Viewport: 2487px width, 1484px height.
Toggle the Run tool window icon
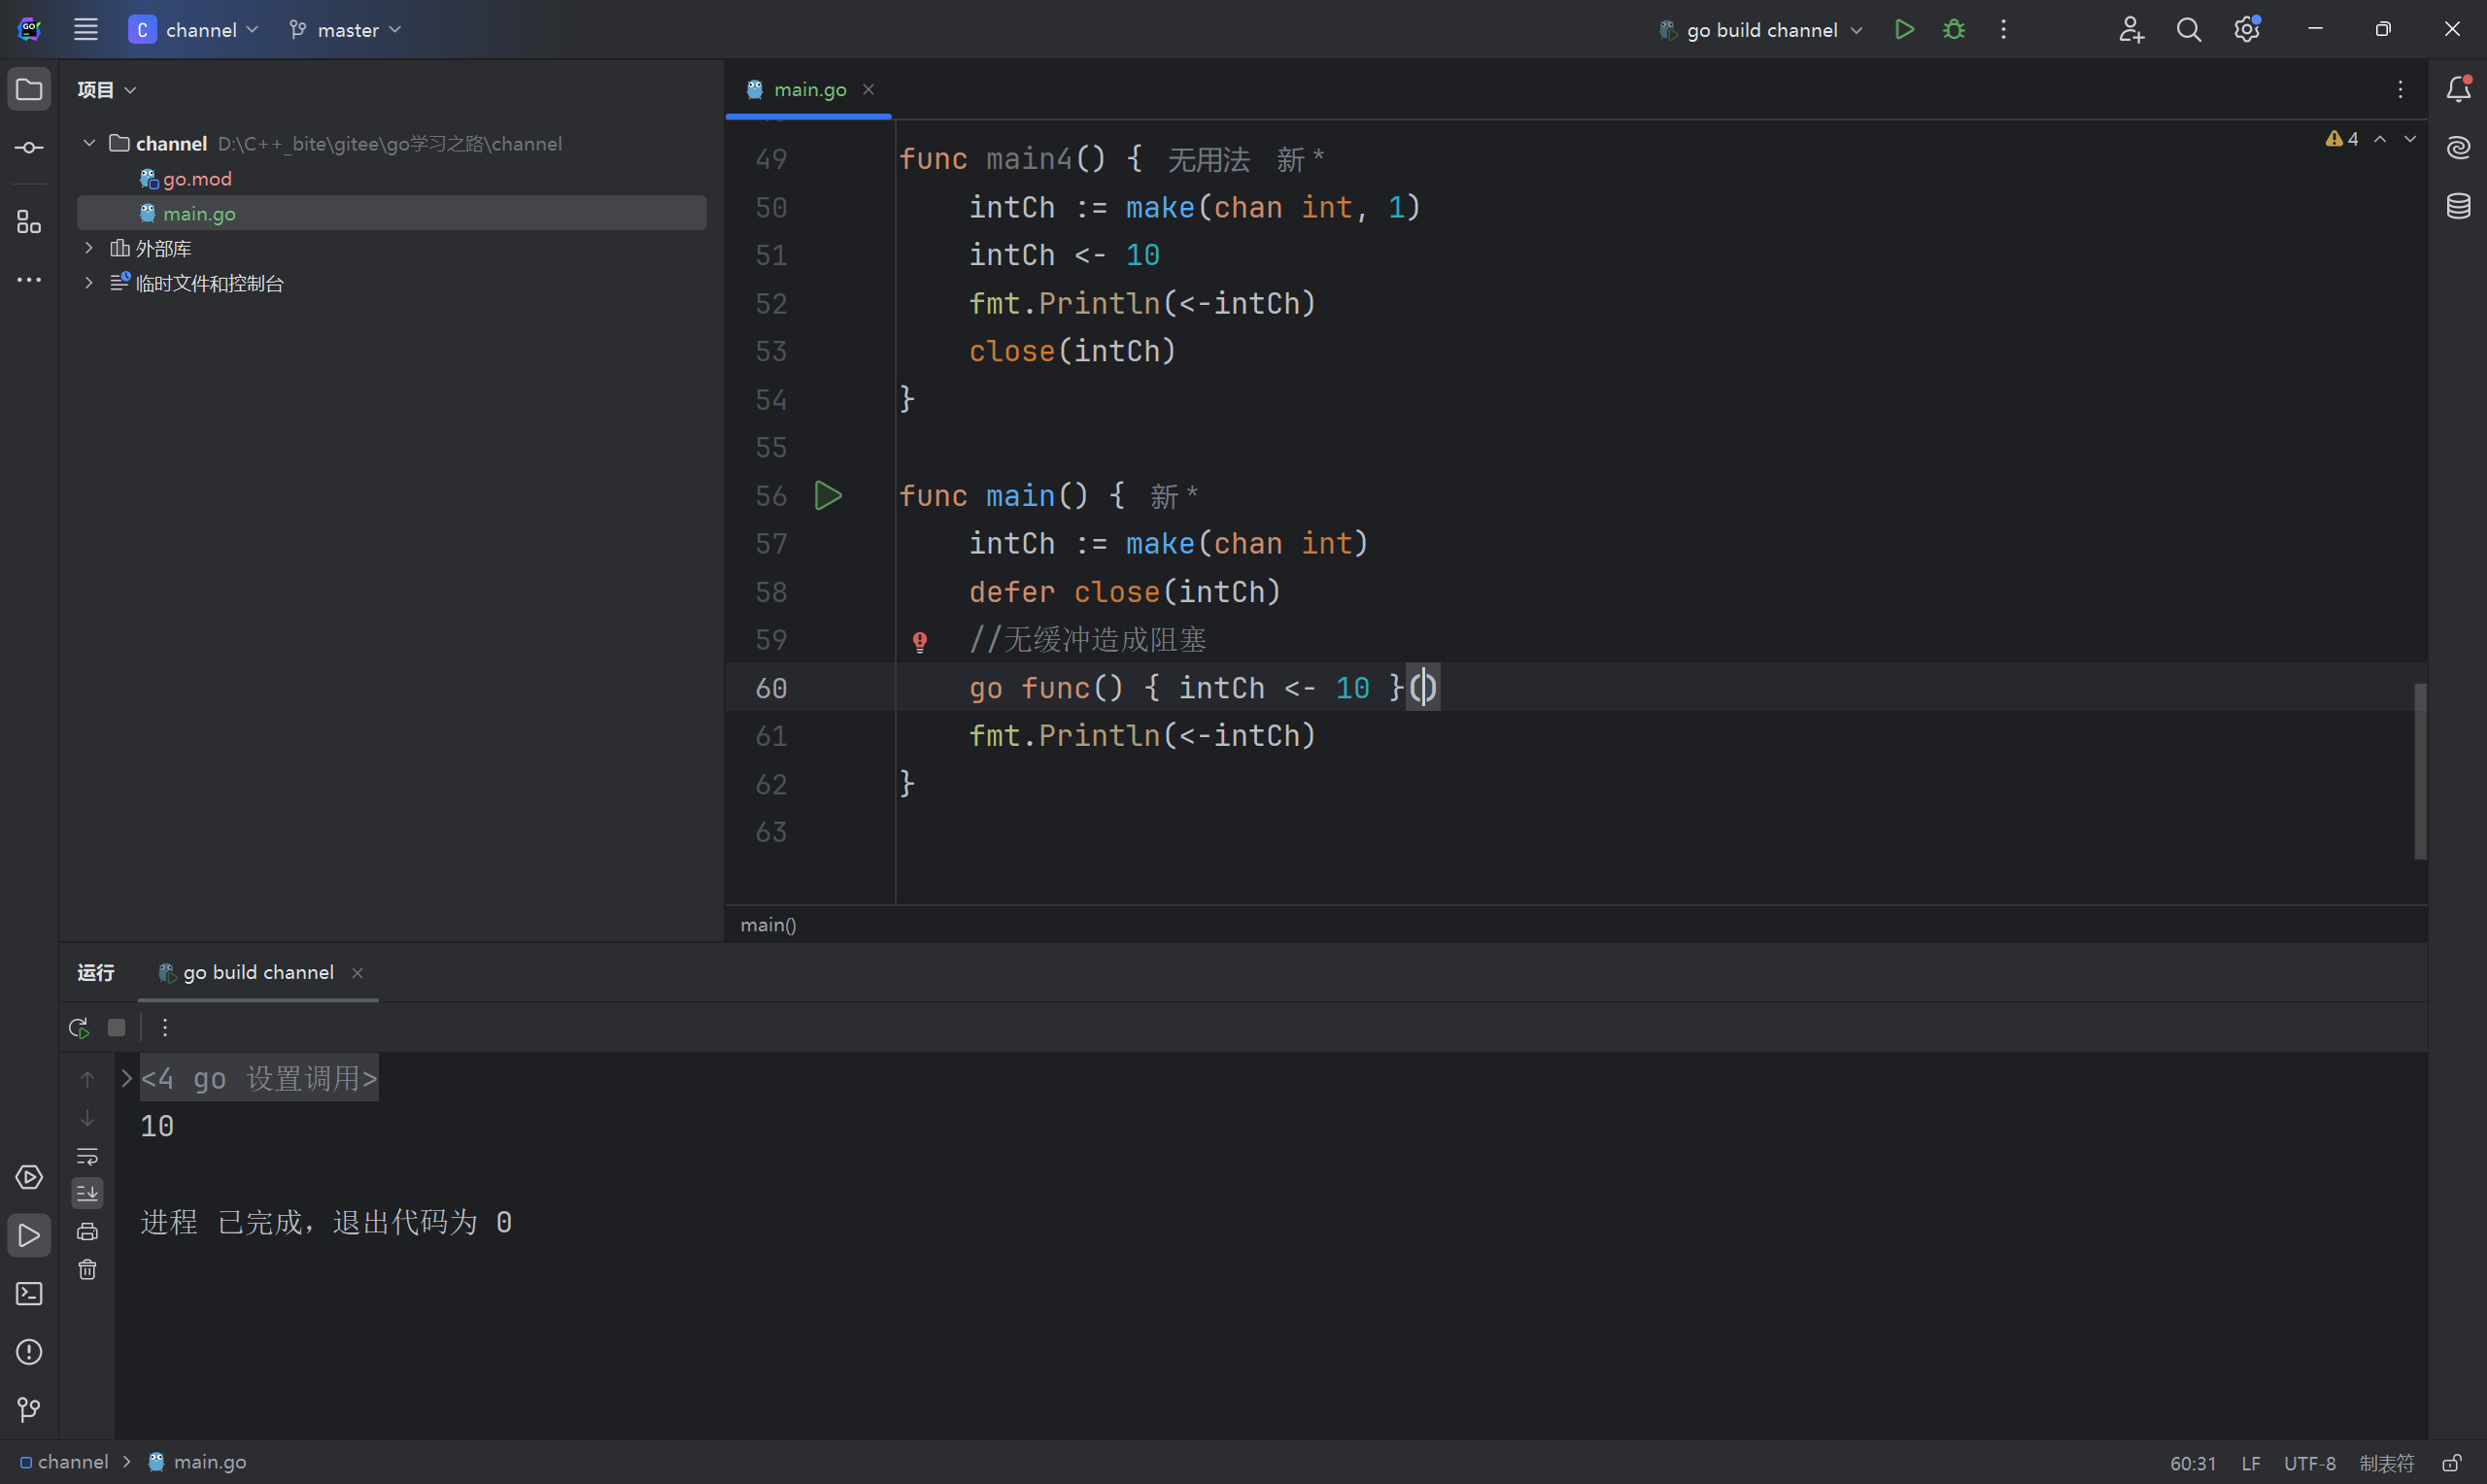pyautogui.click(x=29, y=1236)
